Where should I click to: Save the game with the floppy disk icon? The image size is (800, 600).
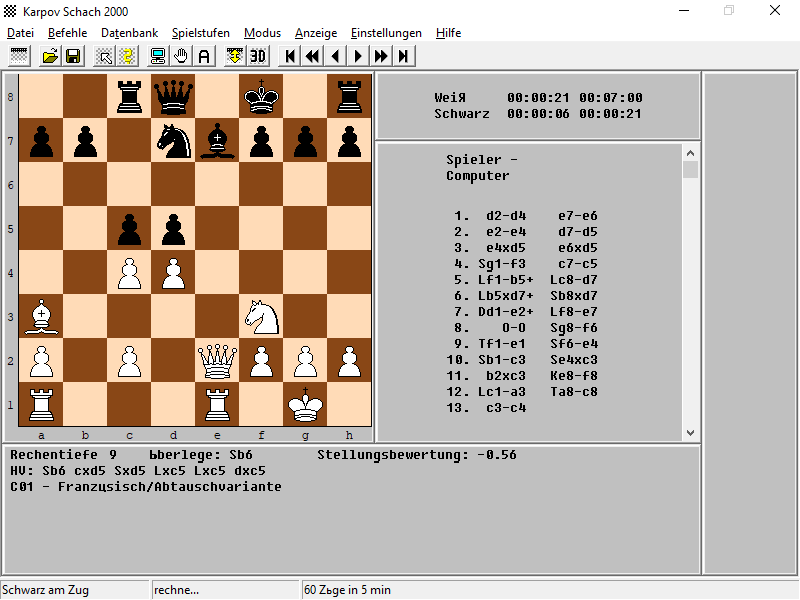click(x=73, y=56)
